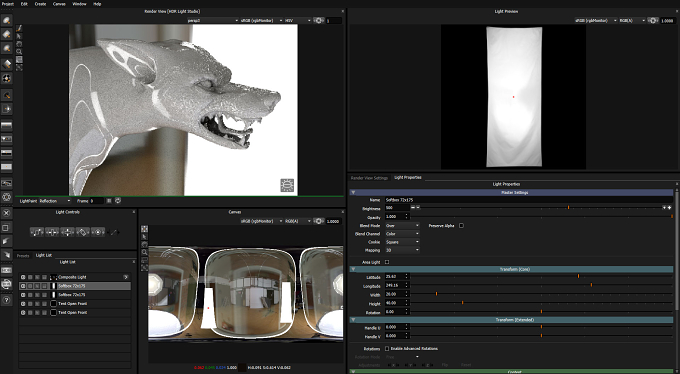Enable Advanced Rotations checkbox
Image resolution: width=680 pixels, height=374 pixels.
point(387,348)
